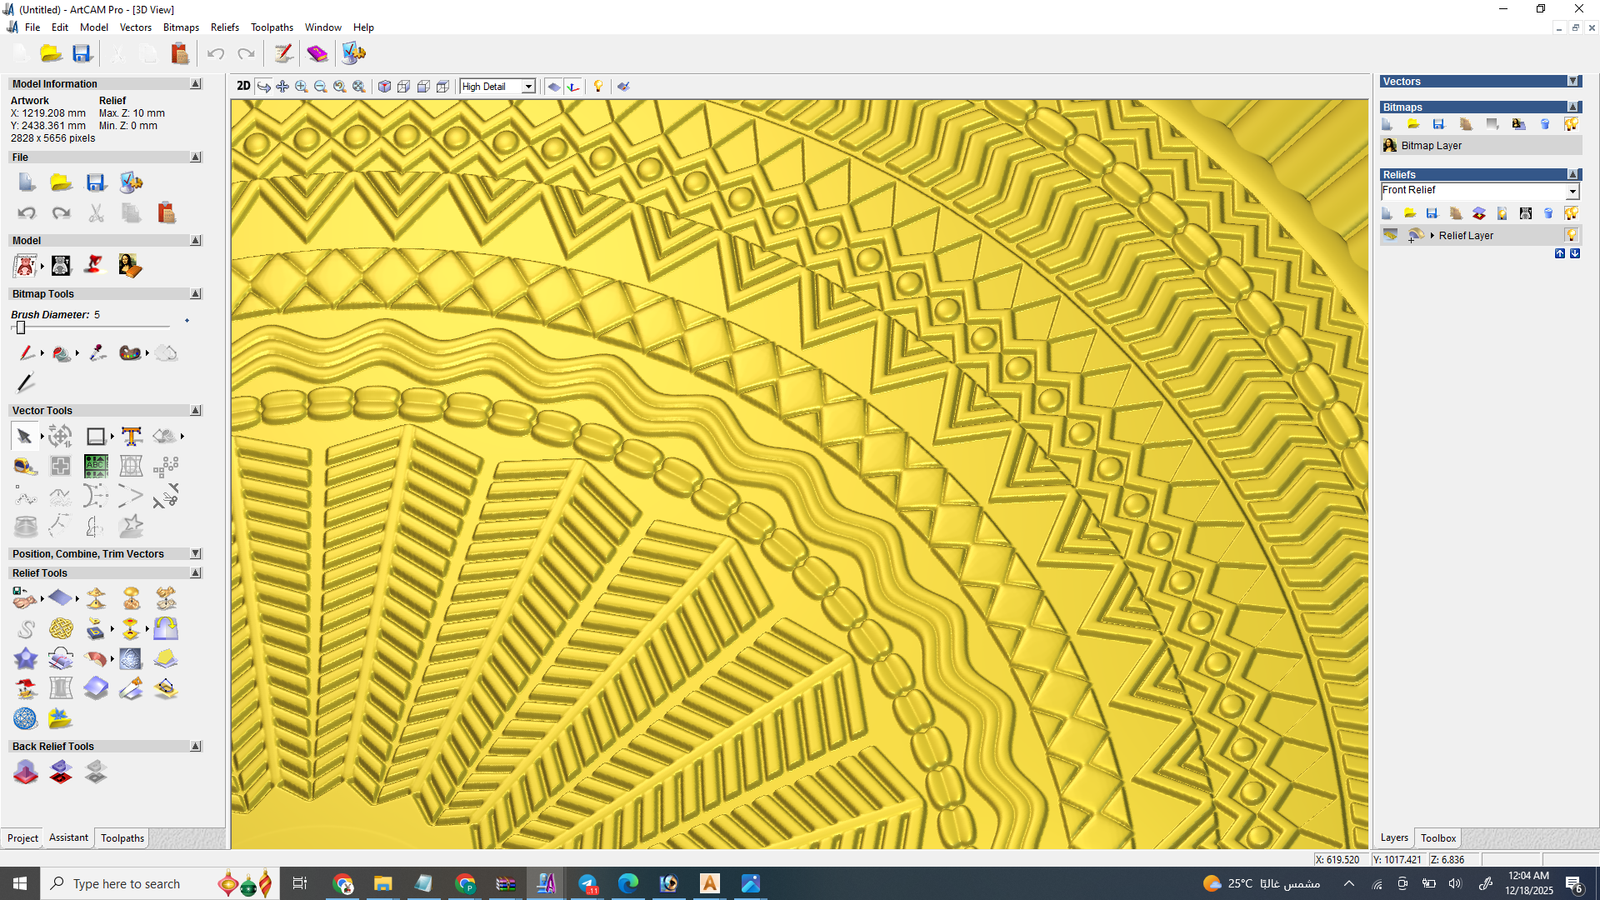Click the Brush Diameter slider handle
The width and height of the screenshot is (1600, 900).
[20, 328]
